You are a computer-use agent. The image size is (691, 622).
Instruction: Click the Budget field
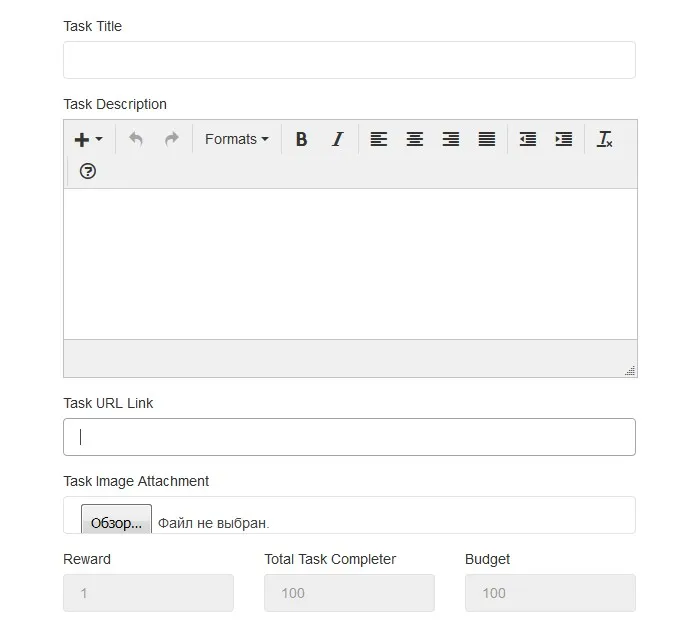click(550, 593)
